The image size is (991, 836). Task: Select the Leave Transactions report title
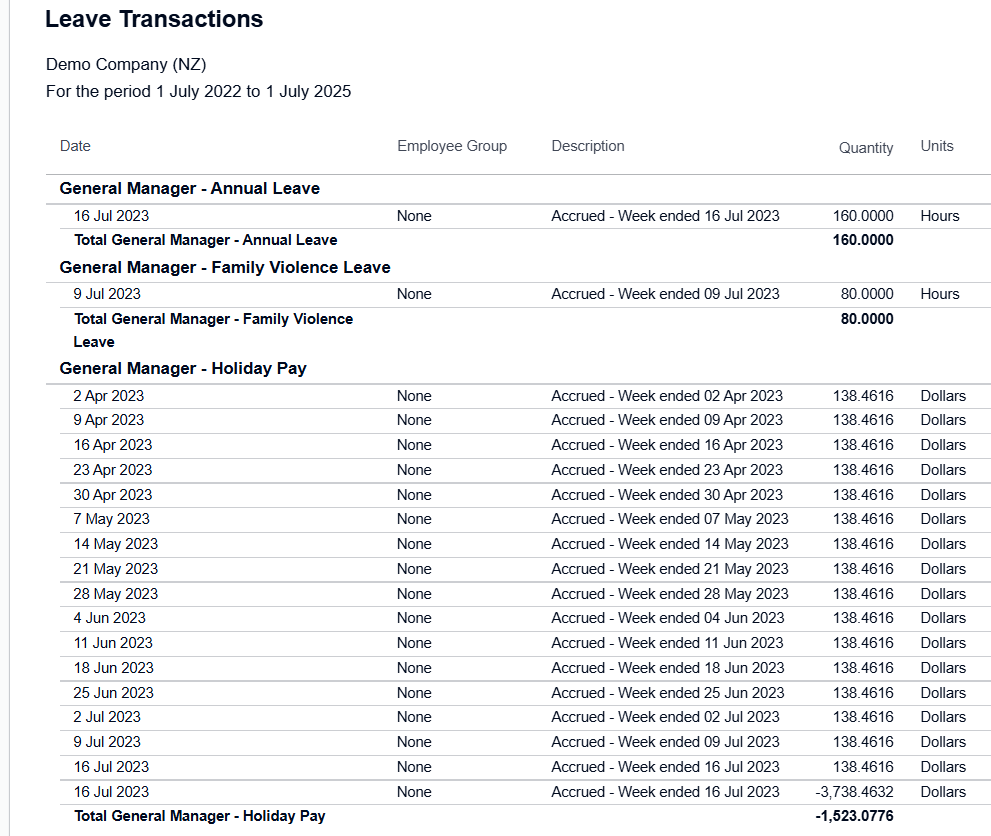pos(154,19)
